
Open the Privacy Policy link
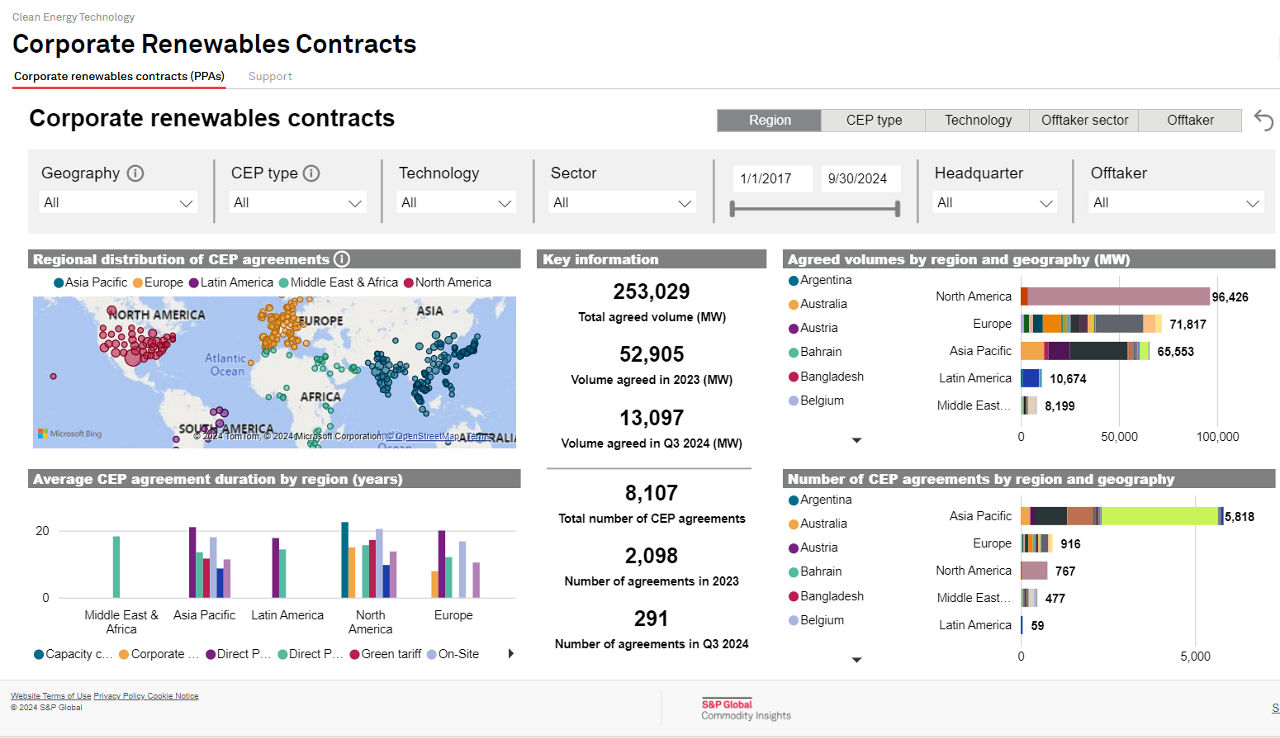[119, 696]
